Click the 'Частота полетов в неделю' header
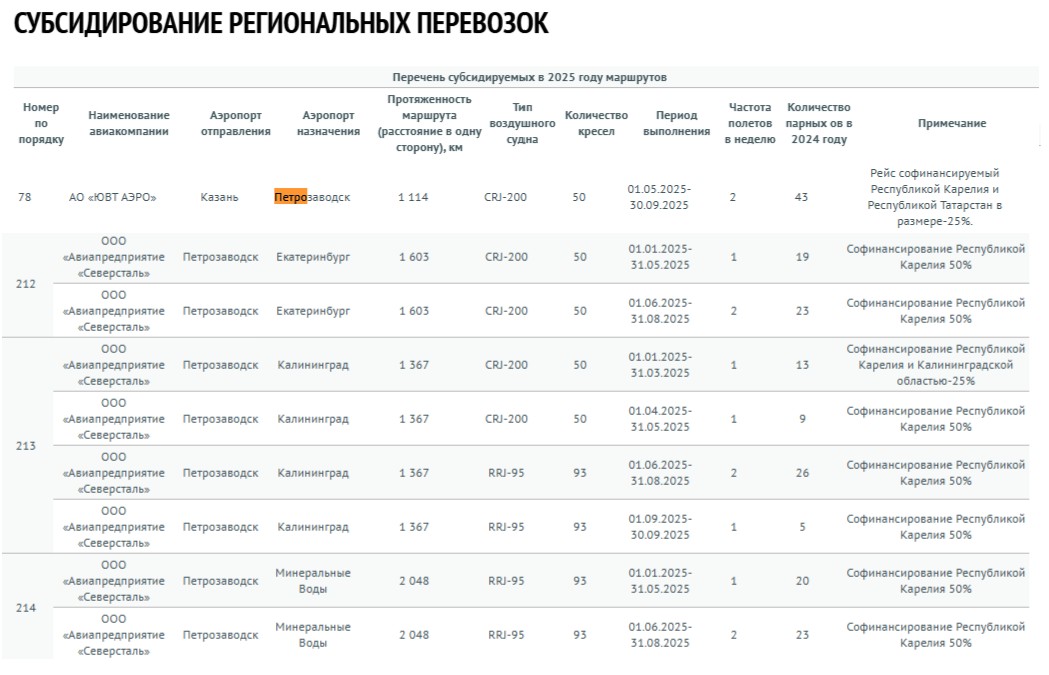 point(750,123)
